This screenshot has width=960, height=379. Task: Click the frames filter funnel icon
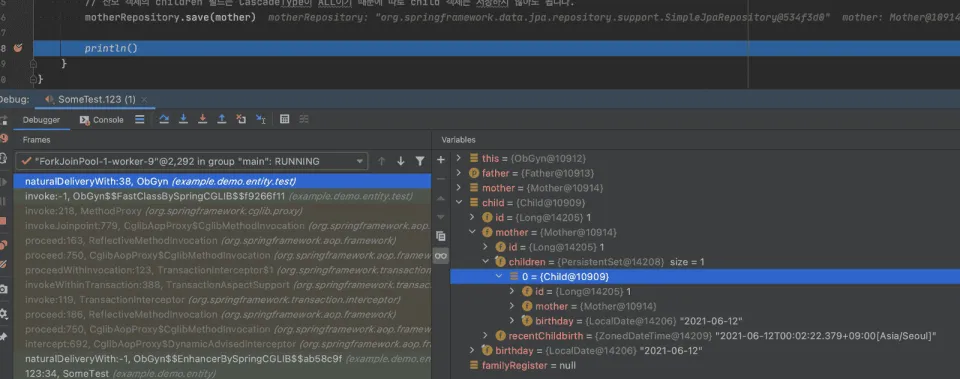click(419, 161)
